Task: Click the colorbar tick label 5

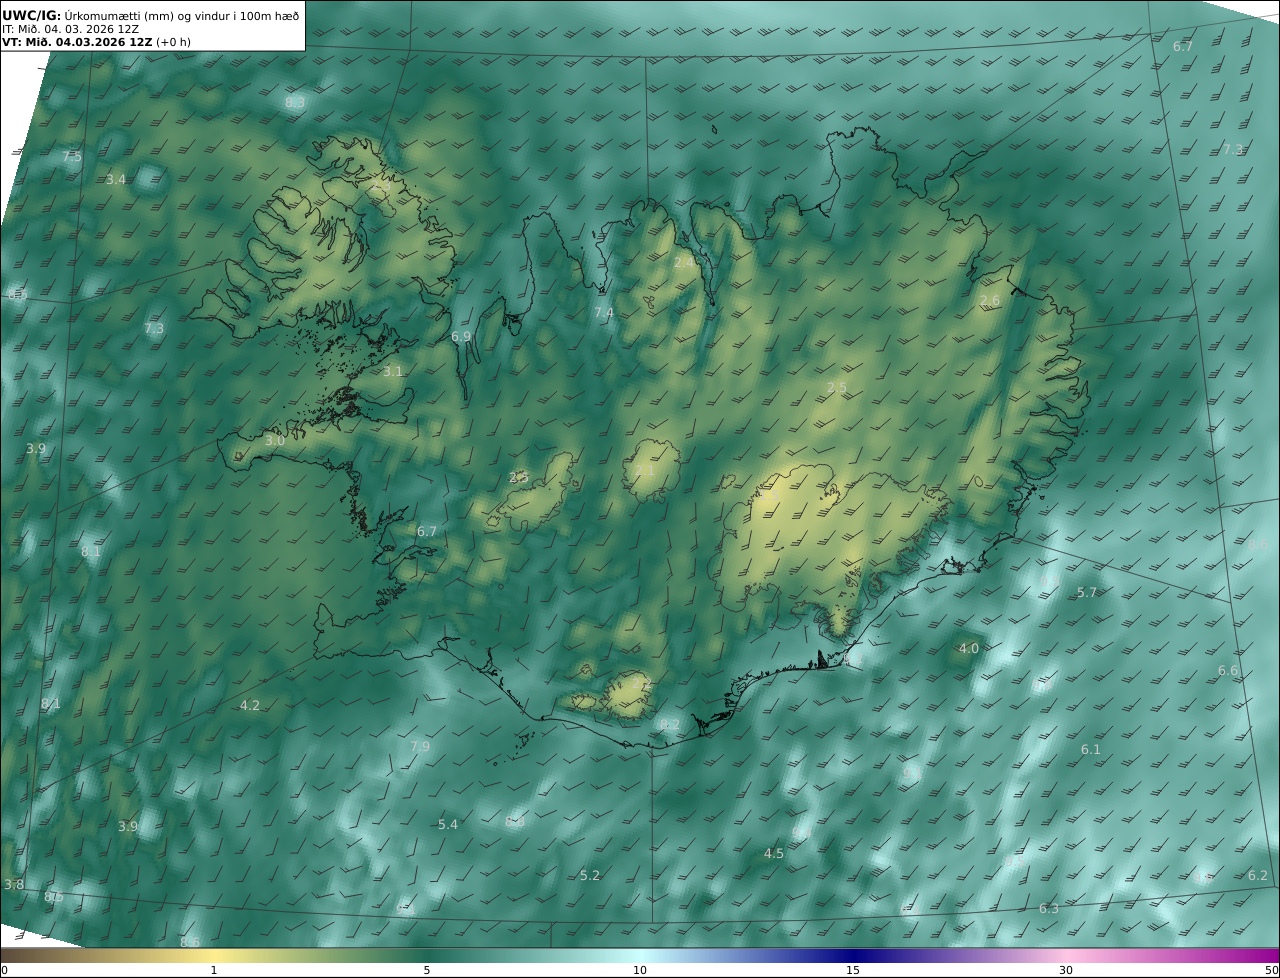Action: click(x=427, y=970)
